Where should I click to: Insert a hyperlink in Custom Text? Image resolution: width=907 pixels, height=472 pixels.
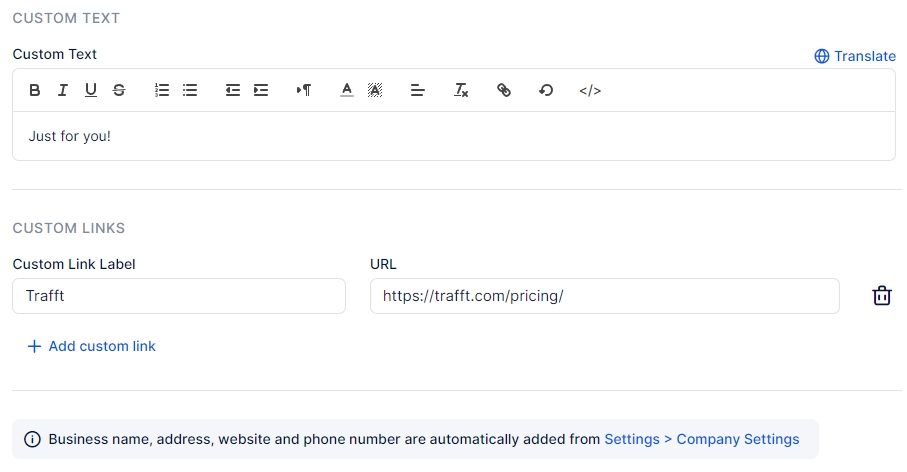504,90
